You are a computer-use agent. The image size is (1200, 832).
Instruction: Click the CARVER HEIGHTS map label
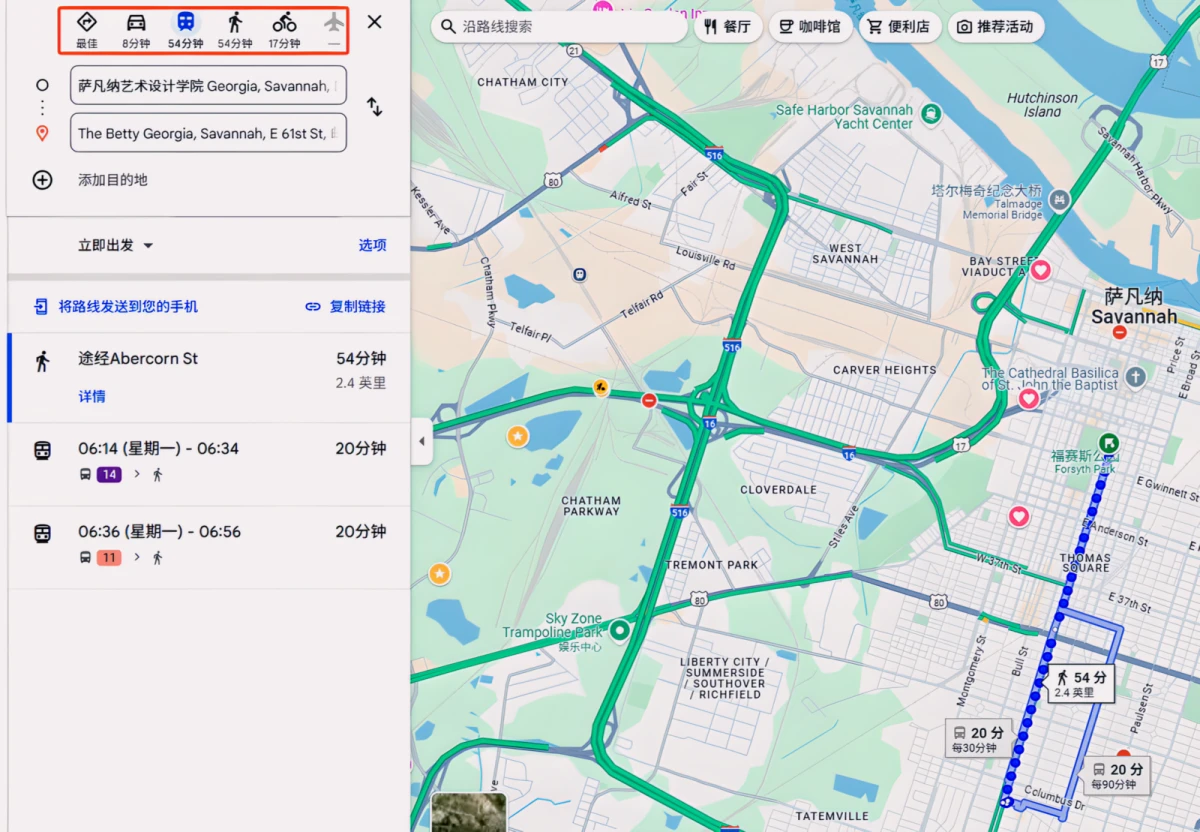[x=884, y=370]
